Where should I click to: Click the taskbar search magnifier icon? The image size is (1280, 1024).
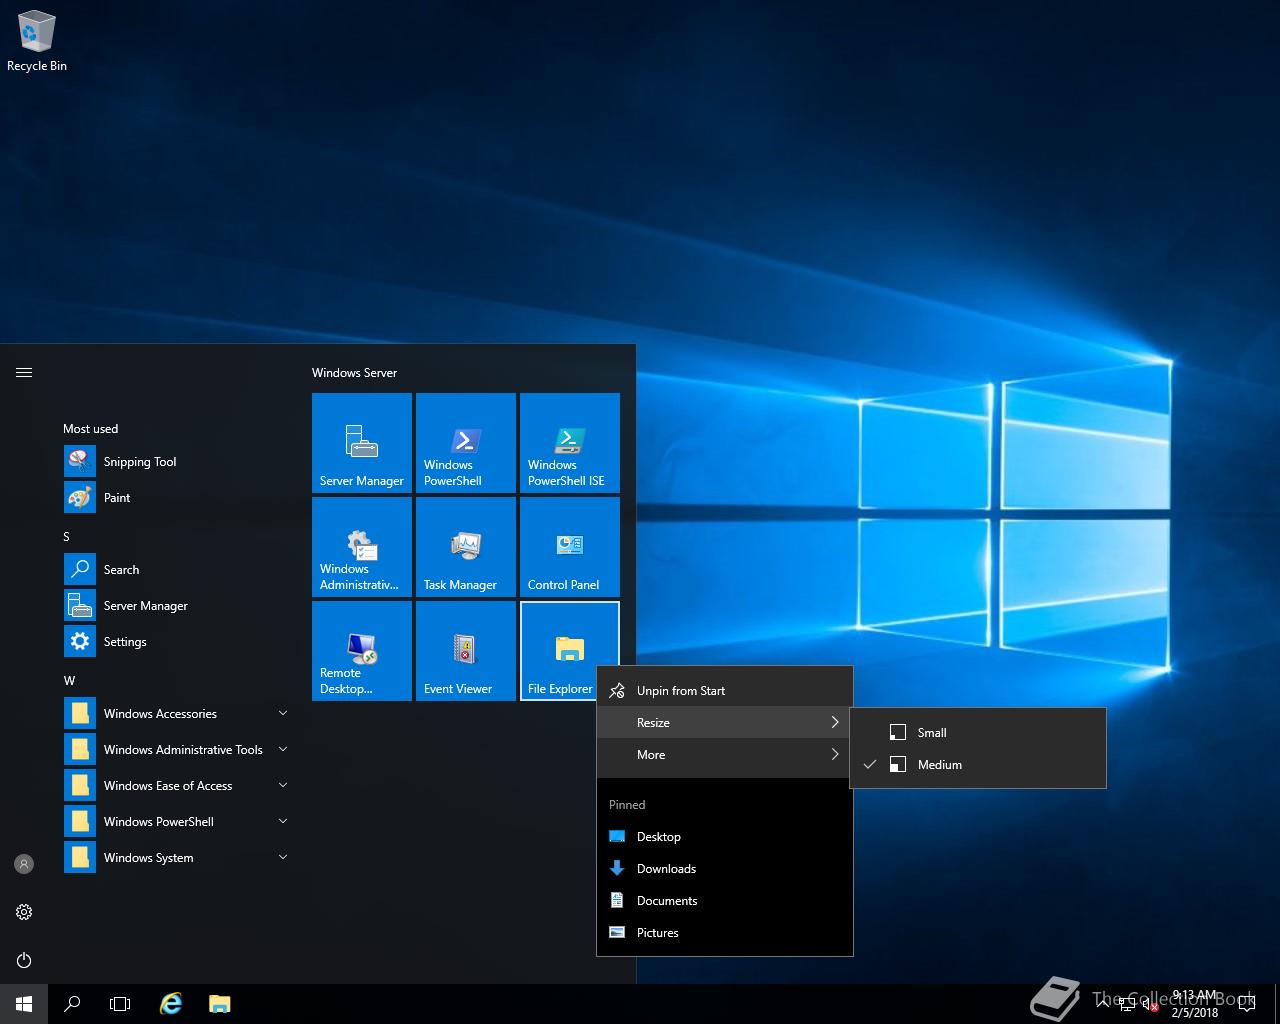72,1004
